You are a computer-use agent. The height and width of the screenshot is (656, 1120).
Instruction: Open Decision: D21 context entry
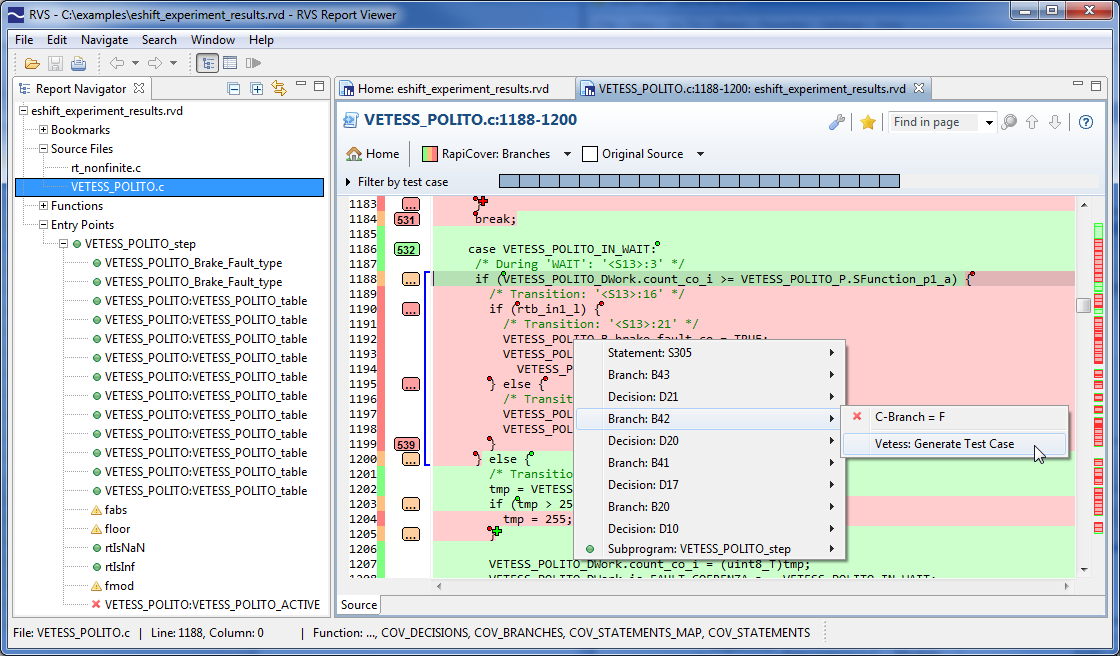(709, 397)
